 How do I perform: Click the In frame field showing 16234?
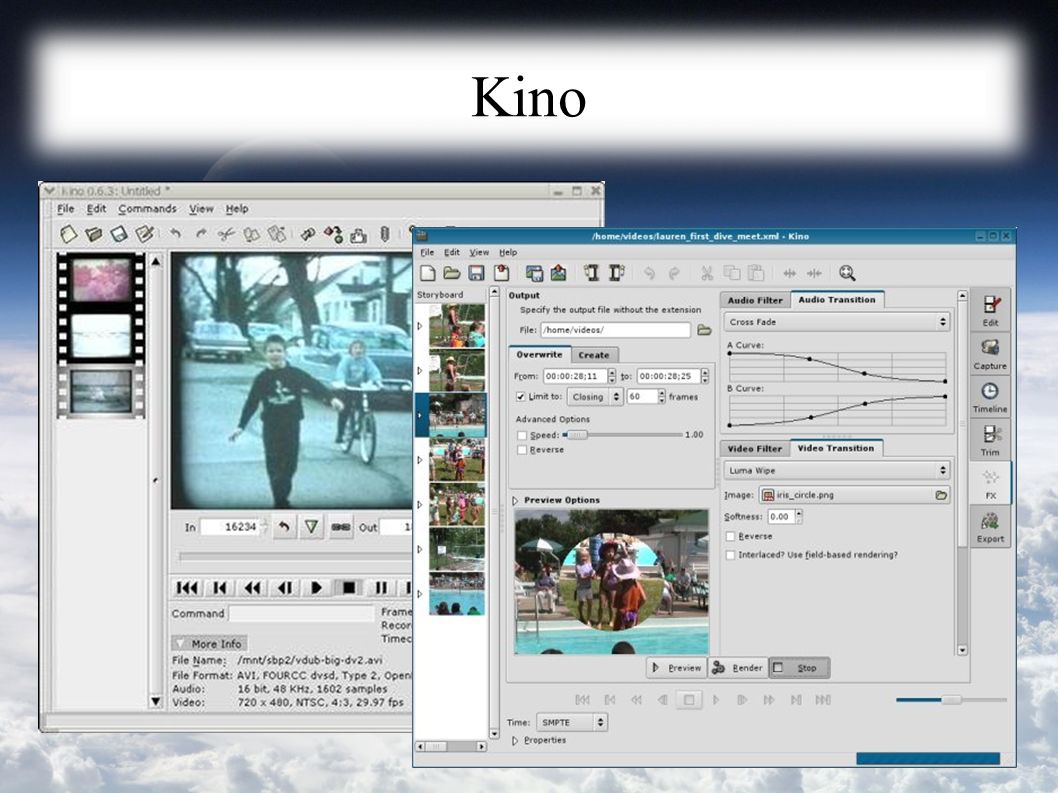click(230, 527)
